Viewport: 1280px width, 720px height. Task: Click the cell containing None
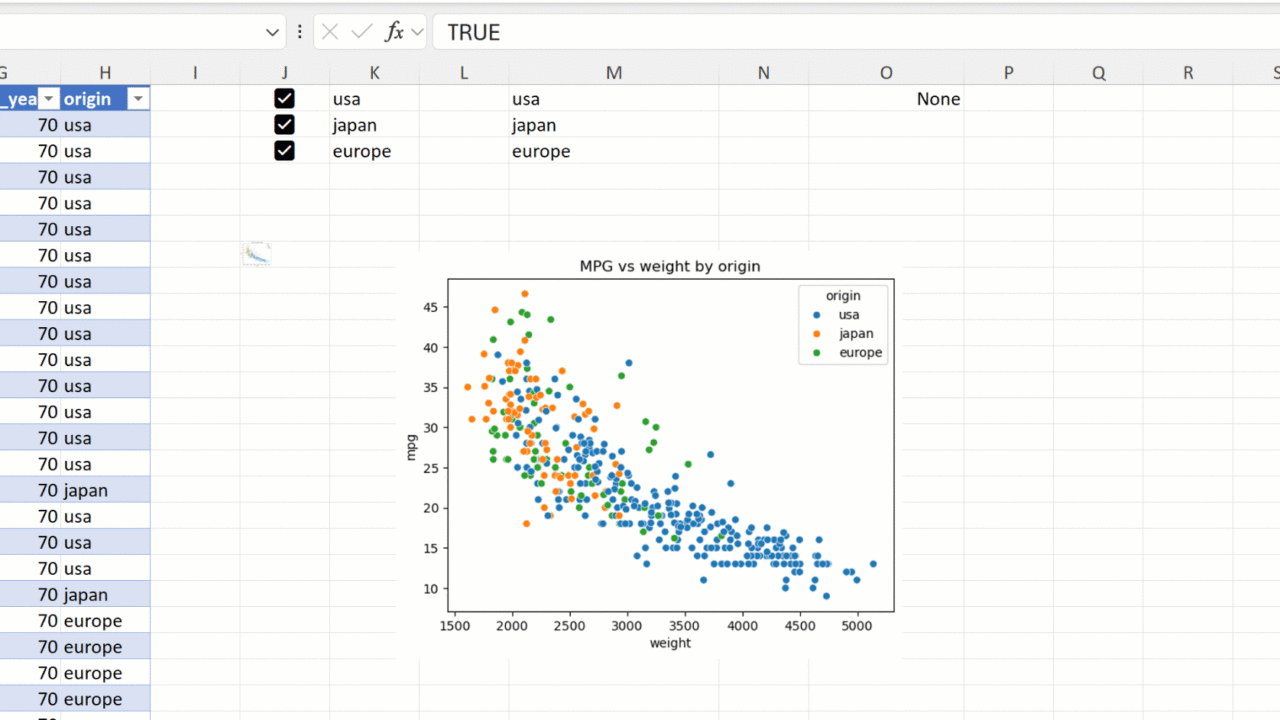point(938,99)
